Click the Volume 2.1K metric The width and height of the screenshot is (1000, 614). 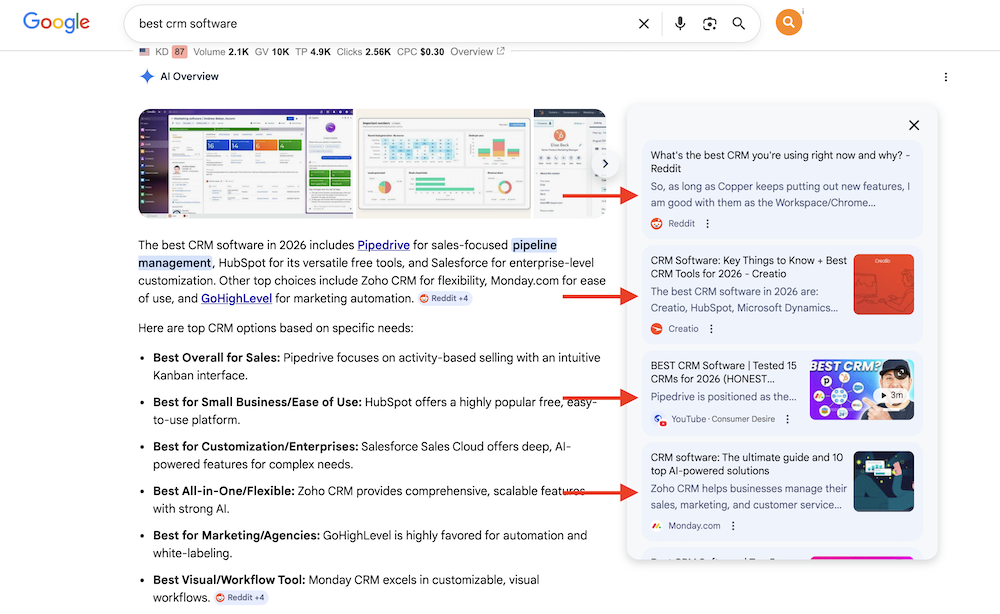pos(221,52)
